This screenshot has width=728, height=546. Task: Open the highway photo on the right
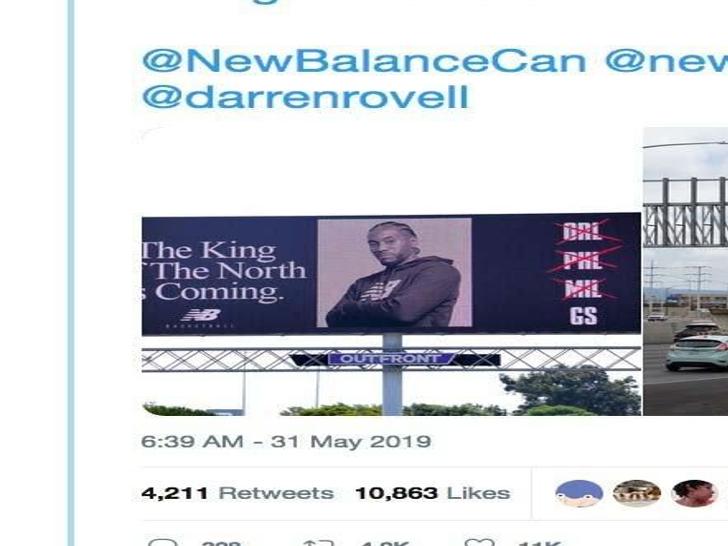coord(686,271)
